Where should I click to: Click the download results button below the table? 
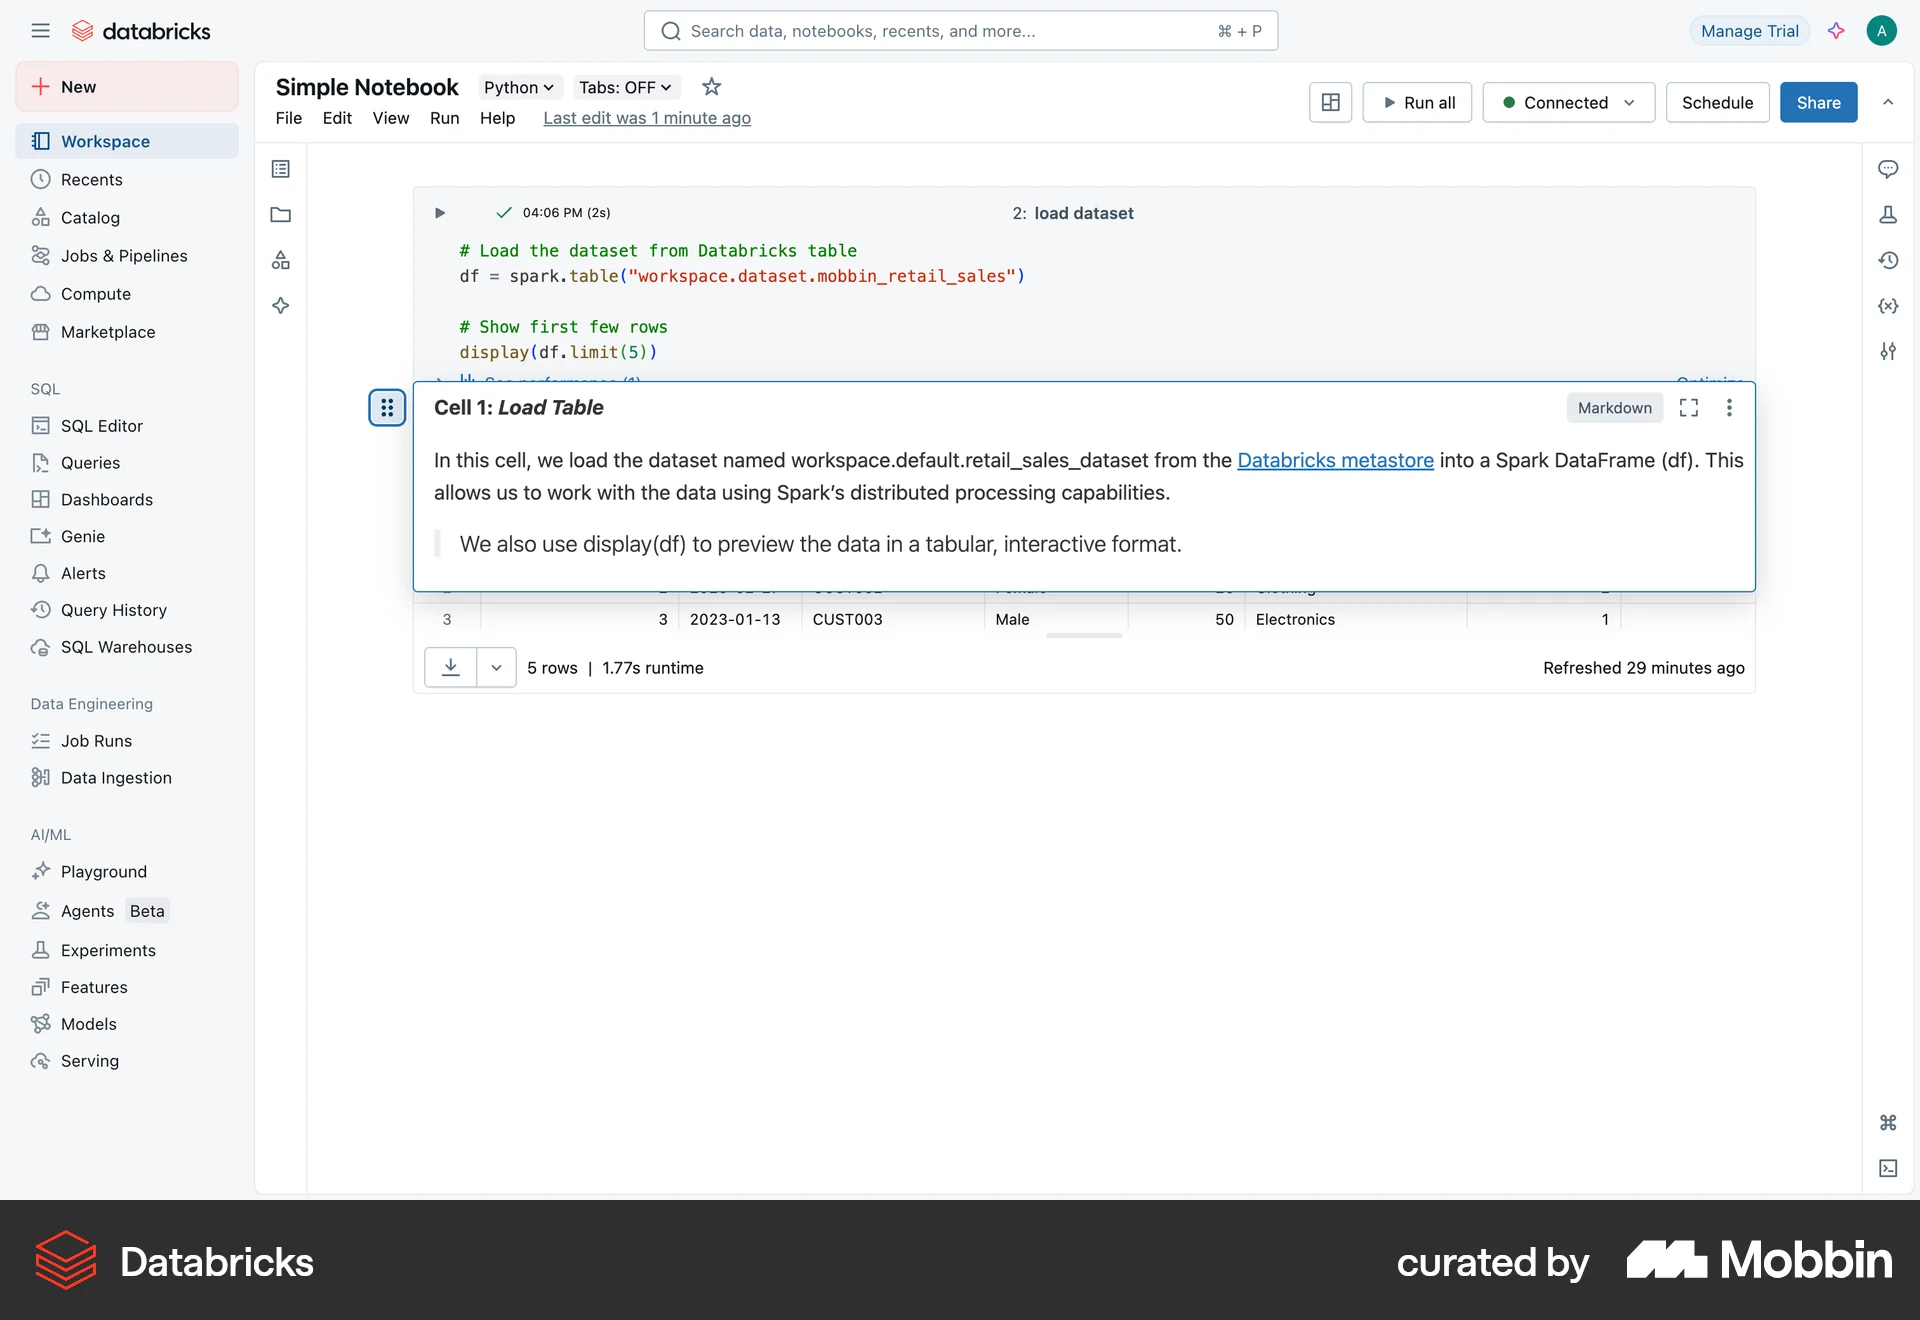click(451, 667)
